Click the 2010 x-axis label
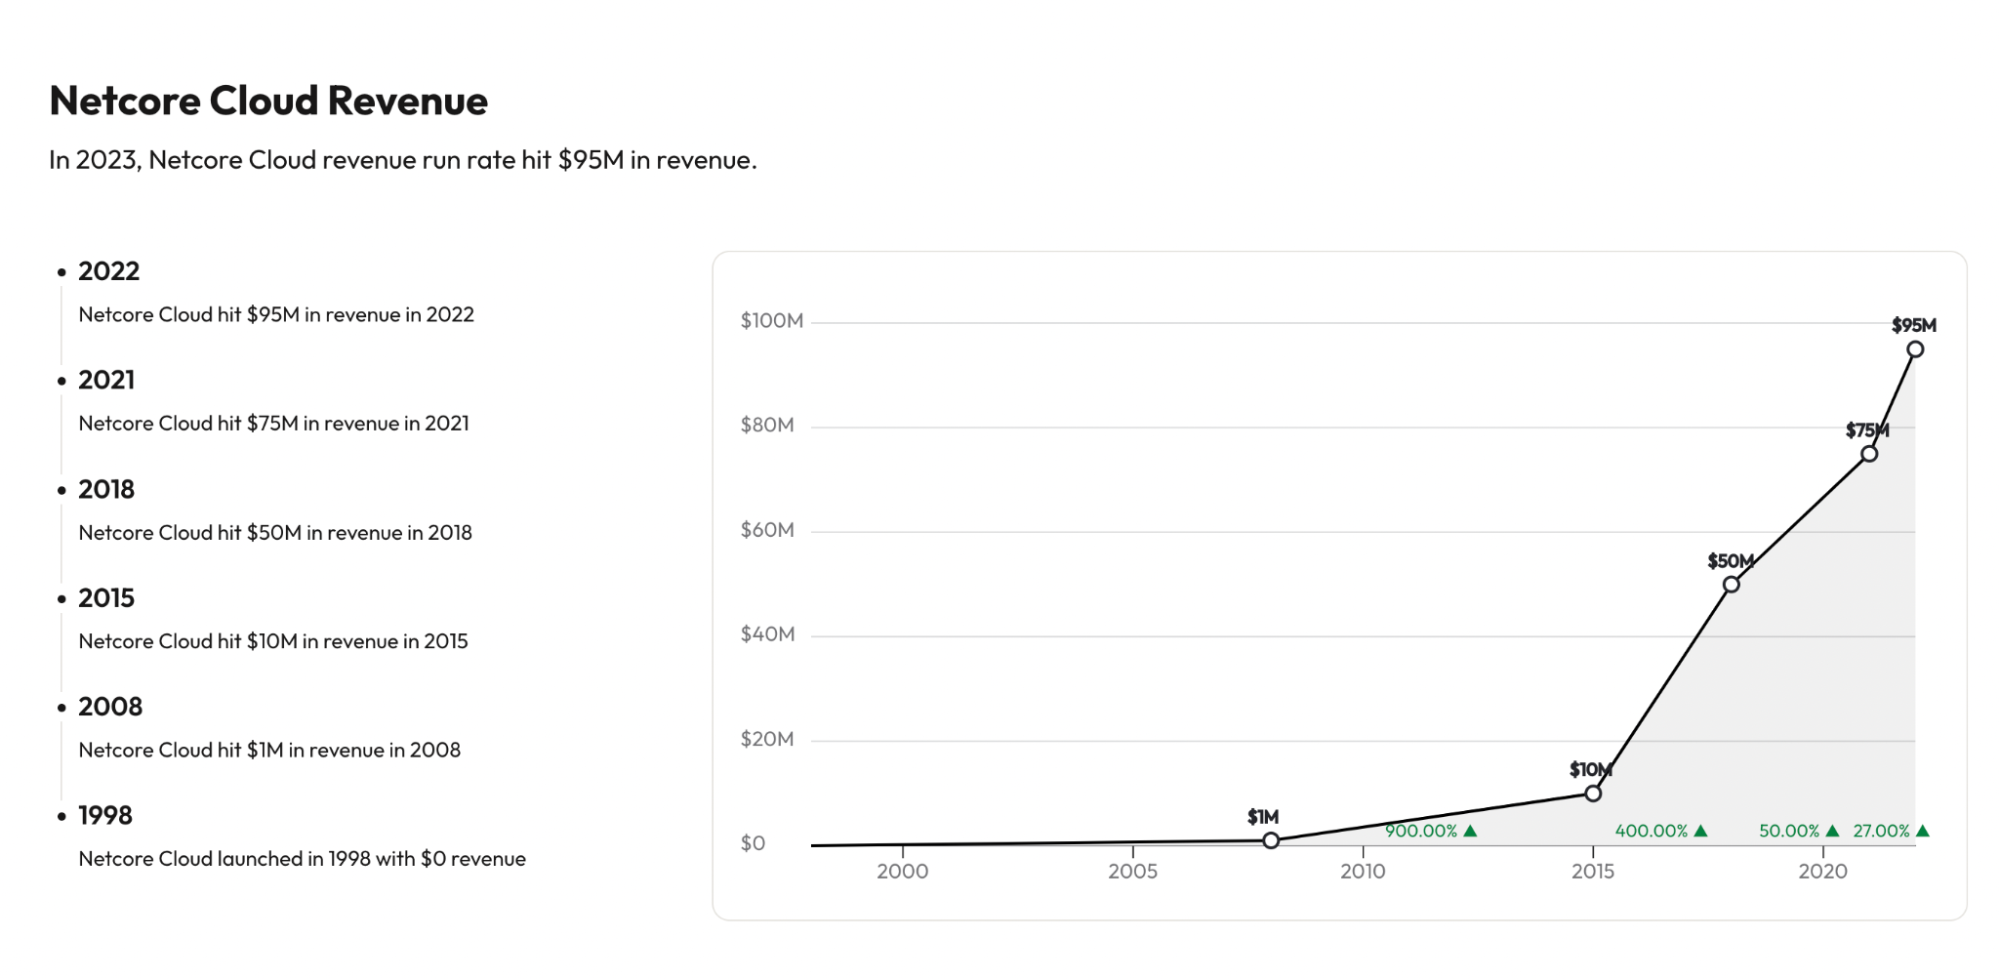 [1363, 871]
